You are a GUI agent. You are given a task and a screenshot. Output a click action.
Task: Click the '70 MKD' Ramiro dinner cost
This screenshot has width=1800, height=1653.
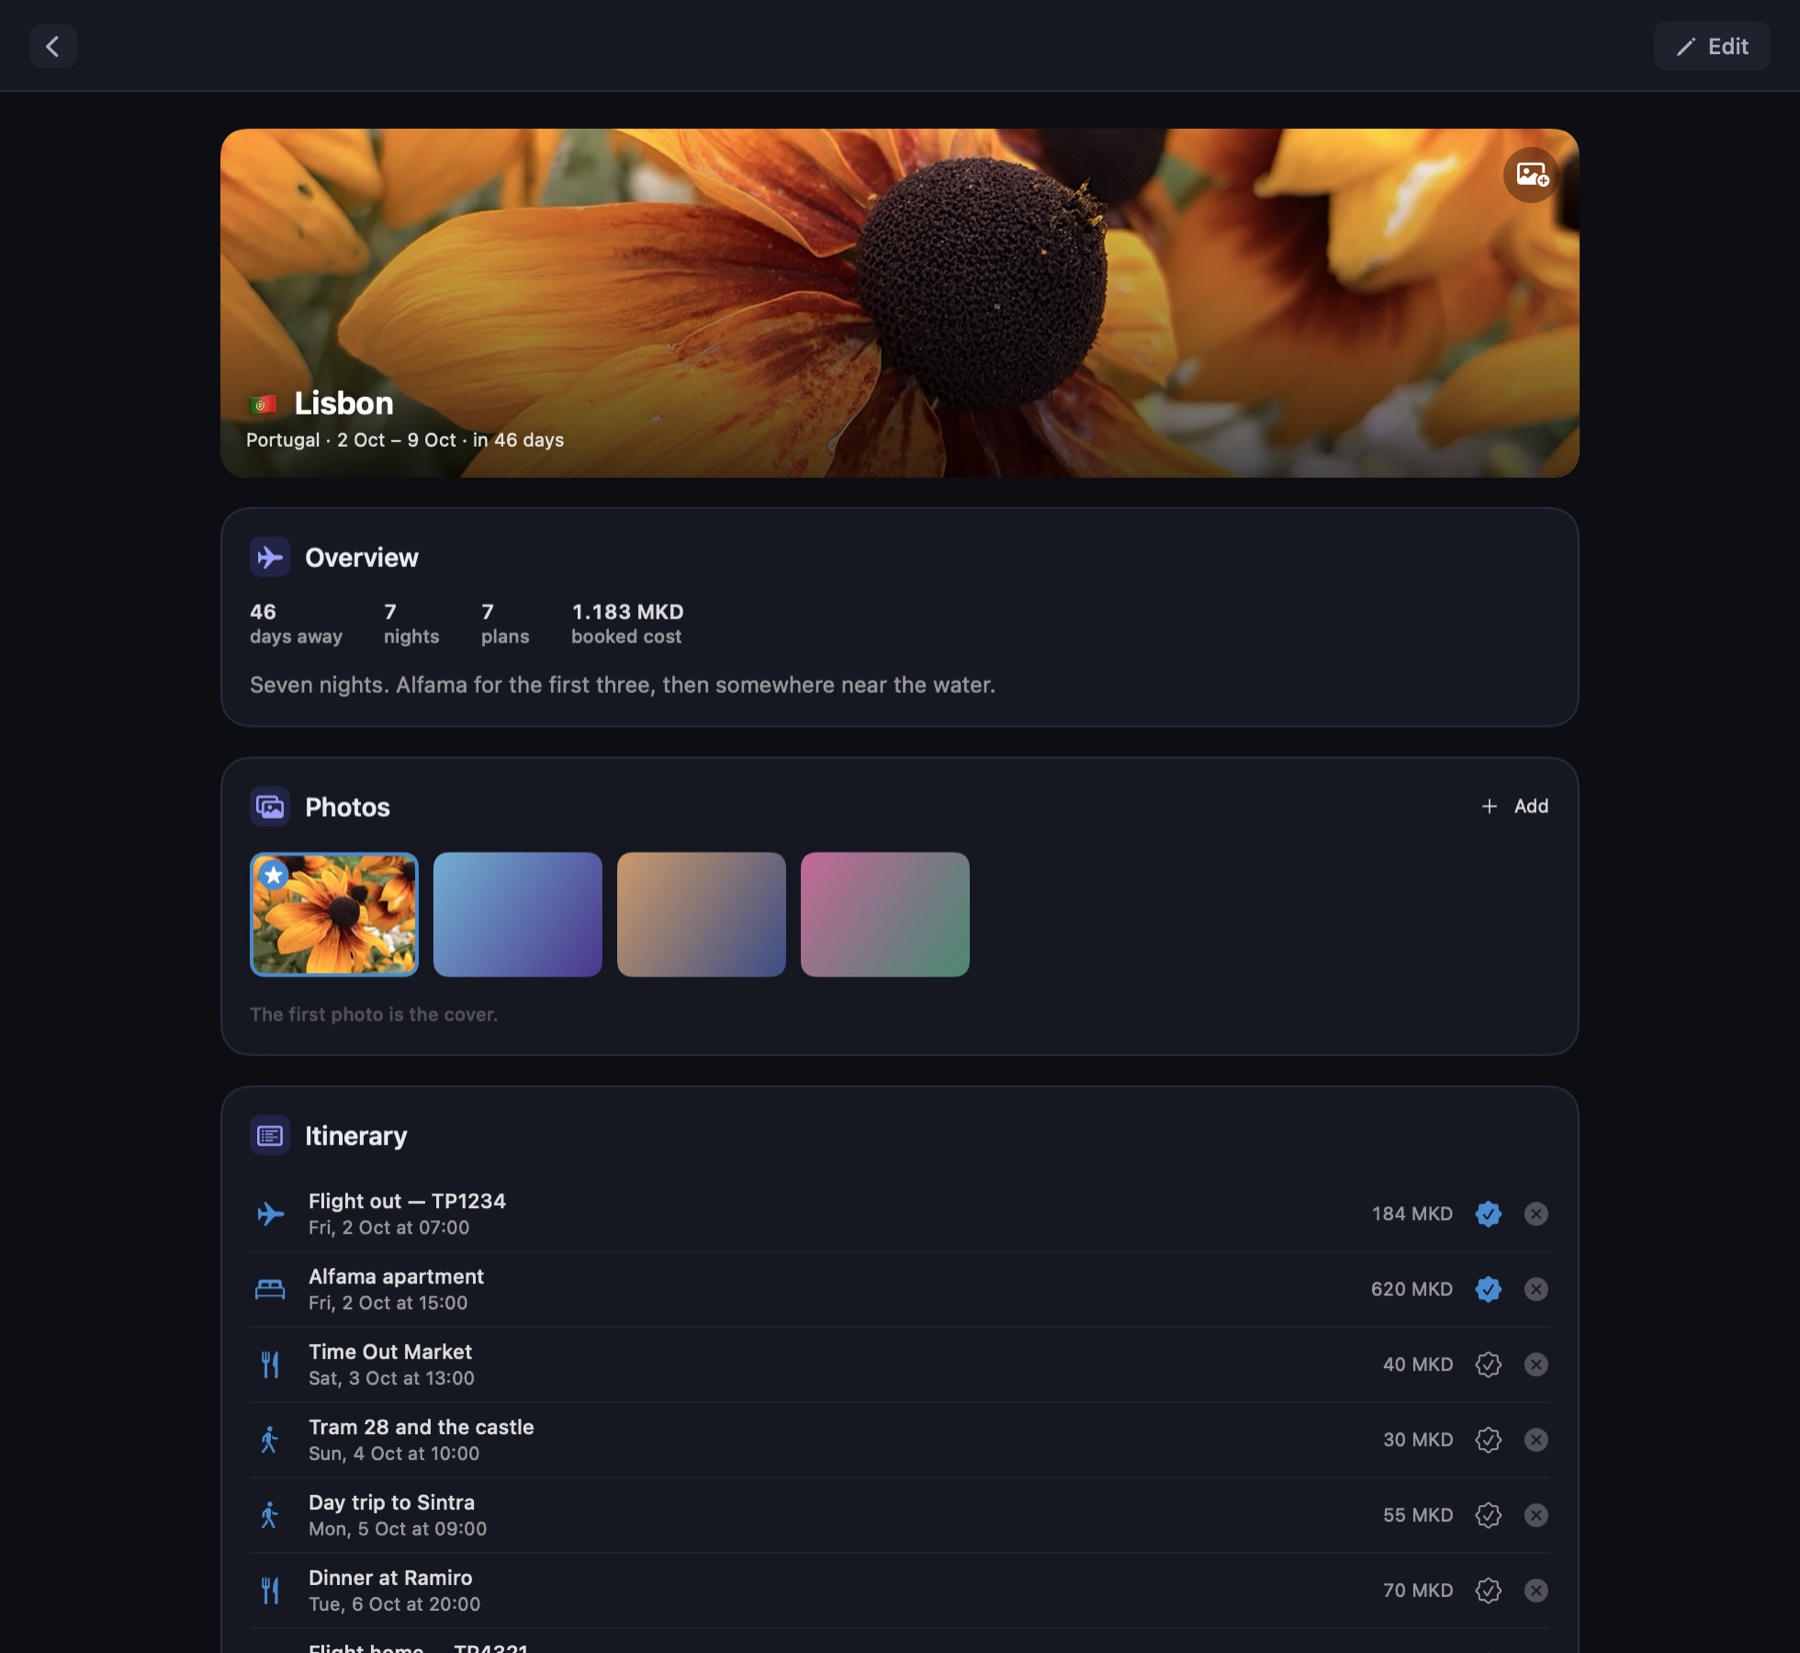click(x=1418, y=1590)
